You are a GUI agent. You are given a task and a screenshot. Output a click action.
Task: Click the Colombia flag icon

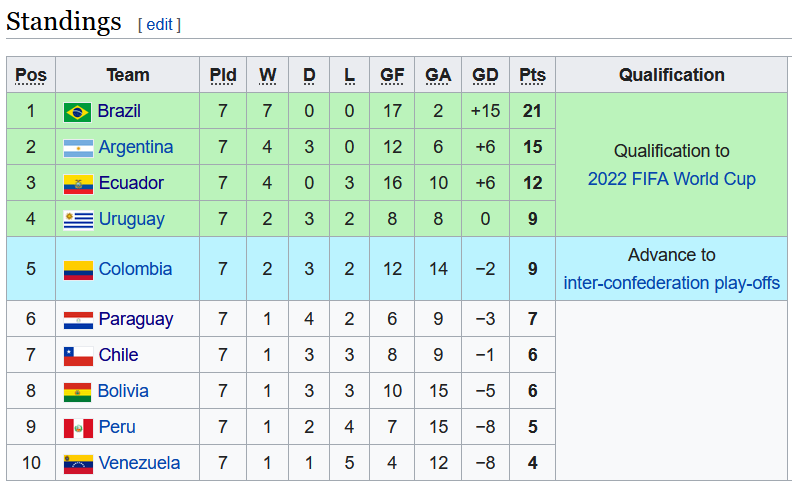[78, 270]
